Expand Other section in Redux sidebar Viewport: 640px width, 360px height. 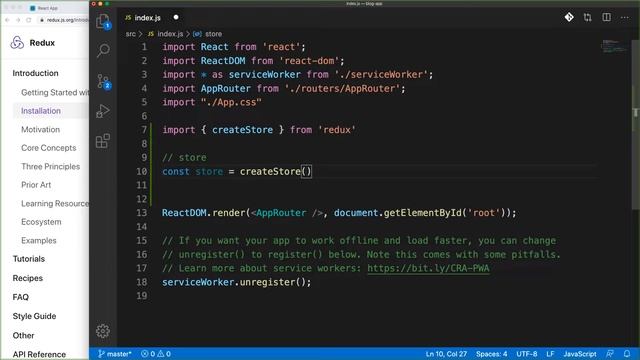click(23, 335)
